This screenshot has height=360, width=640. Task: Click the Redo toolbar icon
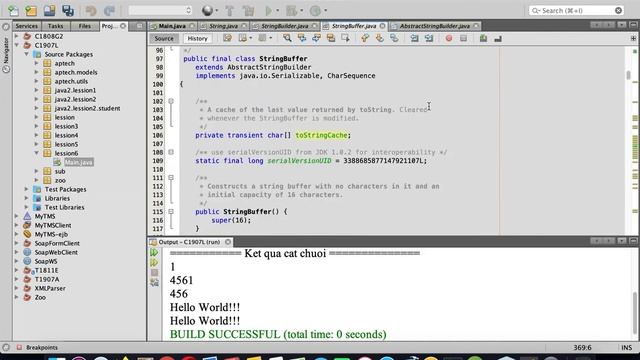[x=109, y=10]
